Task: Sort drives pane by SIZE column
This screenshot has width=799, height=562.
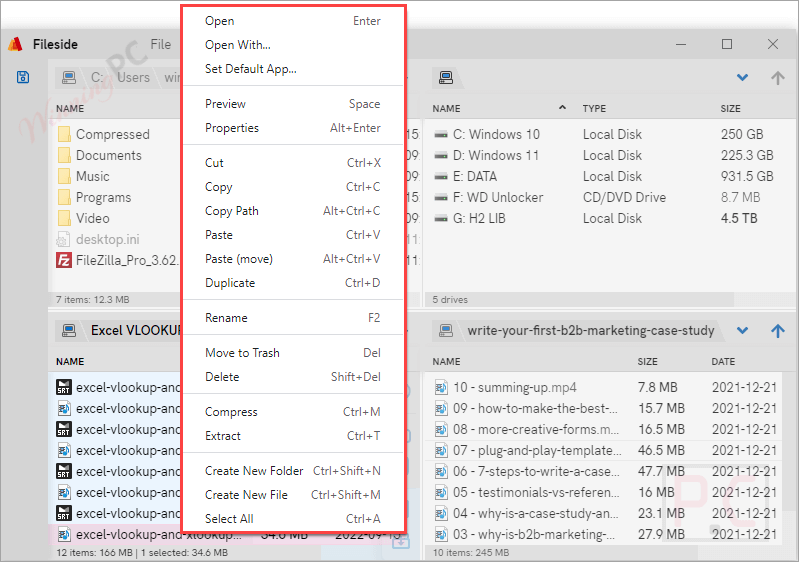Action: (x=730, y=109)
